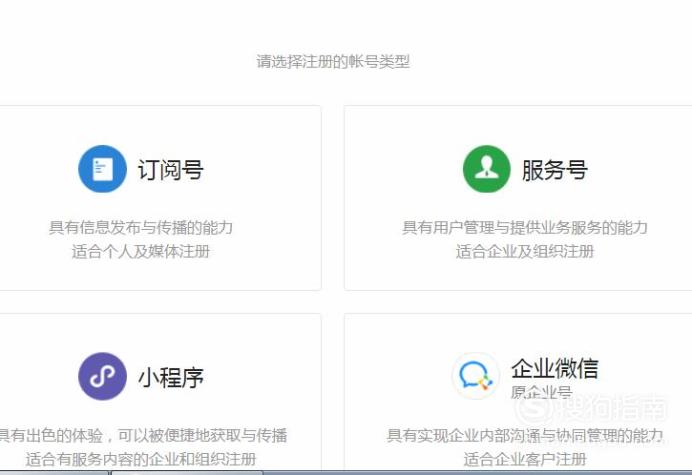Click the blue 订阅号 document icon
692x475 pixels.
102,169
